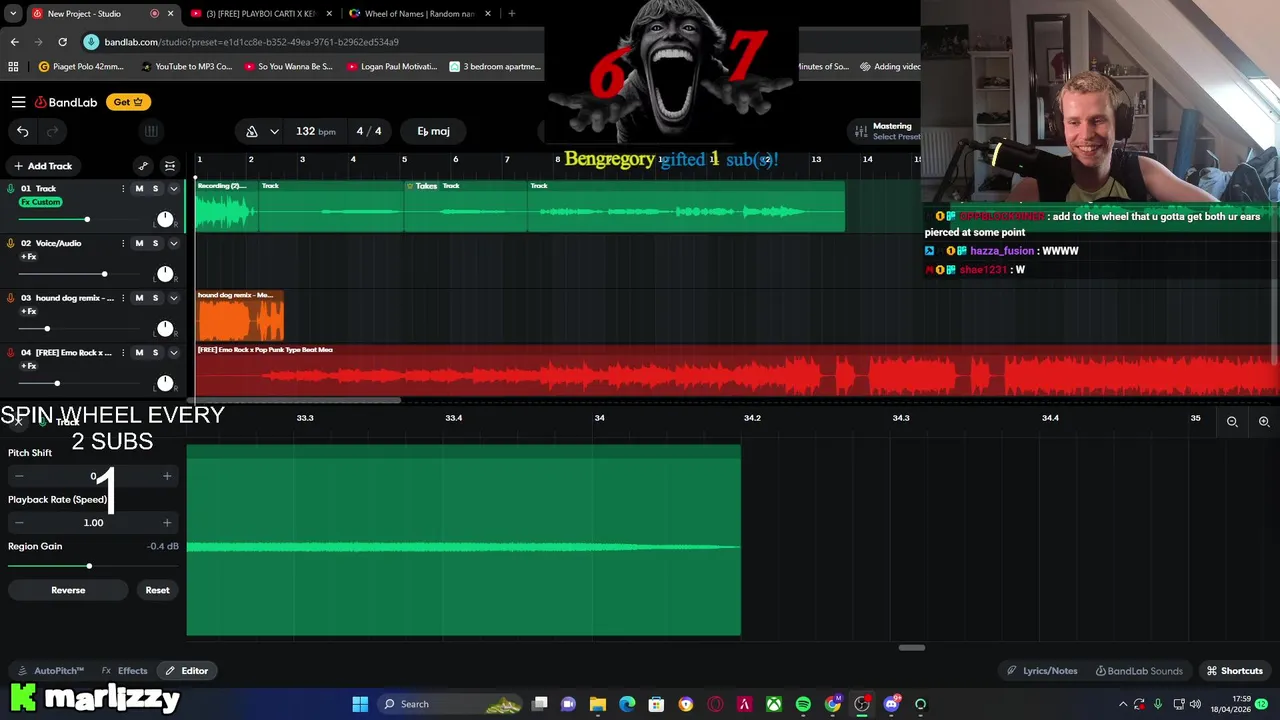Open Discord from the taskbar
1280x720 pixels.
tap(891, 704)
